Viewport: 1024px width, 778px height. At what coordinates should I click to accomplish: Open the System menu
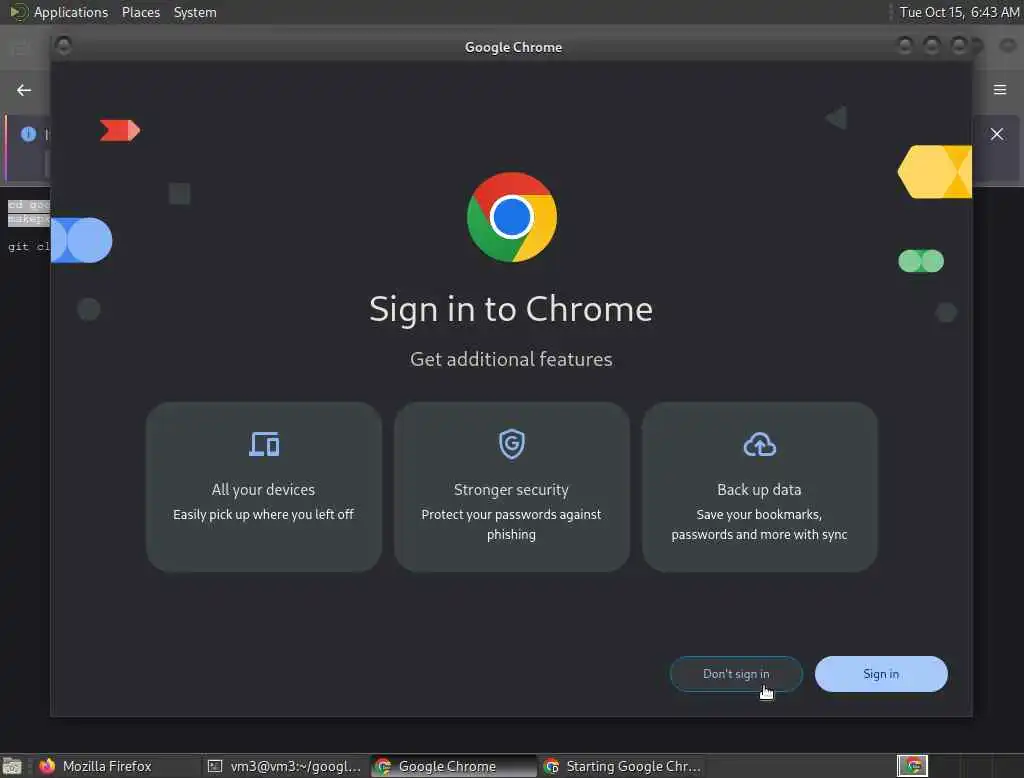[x=195, y=12]
